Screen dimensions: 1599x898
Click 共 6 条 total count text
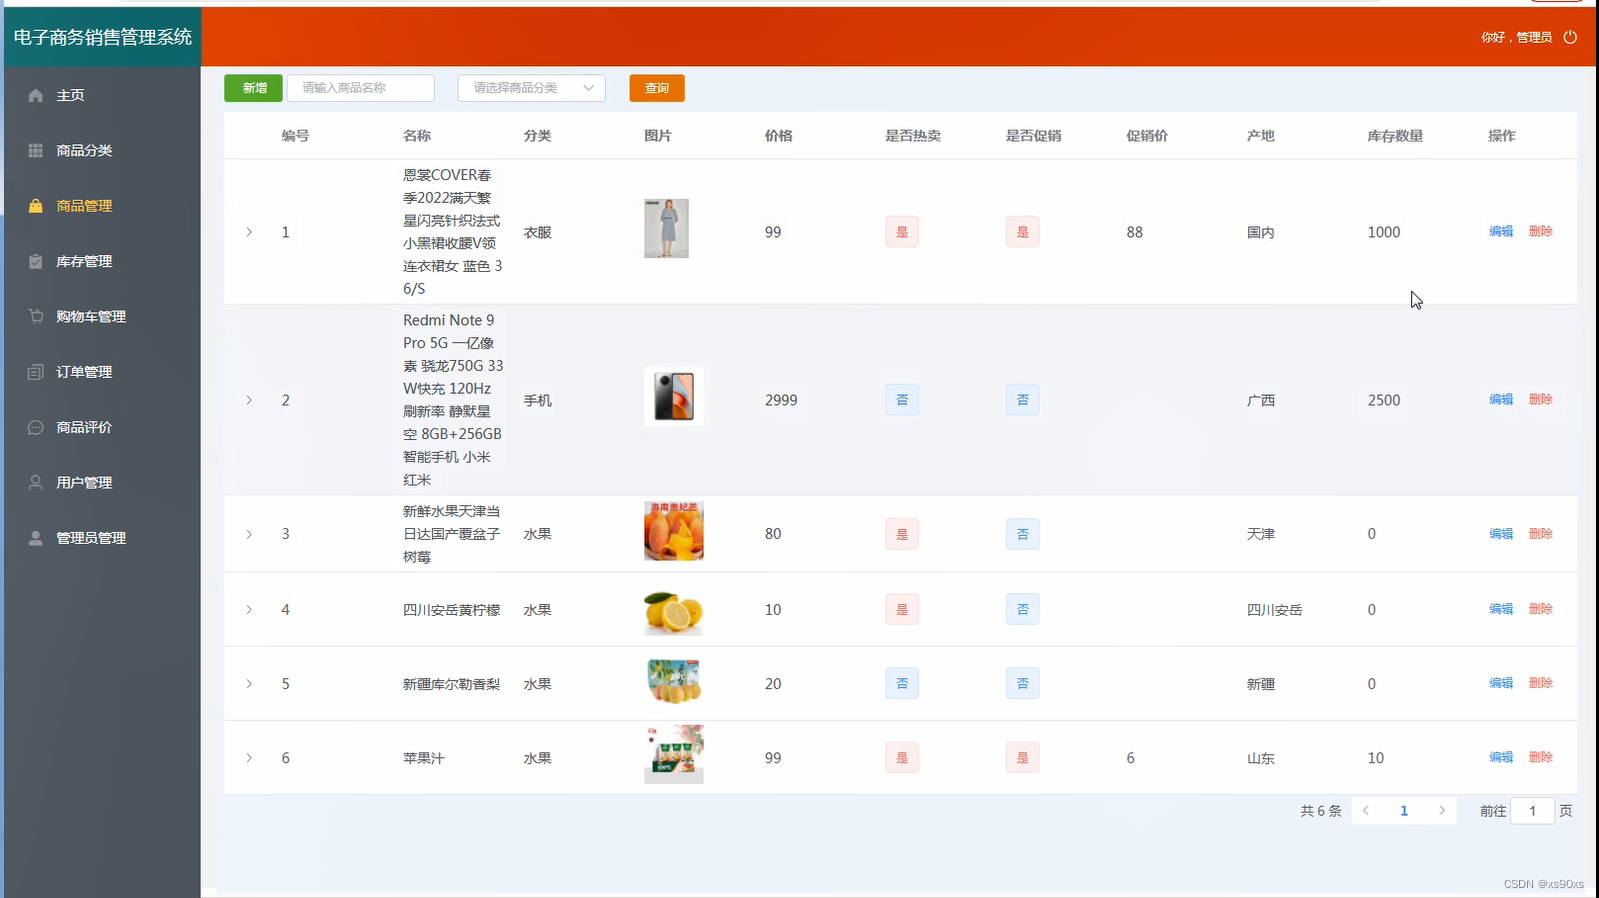1321,811
